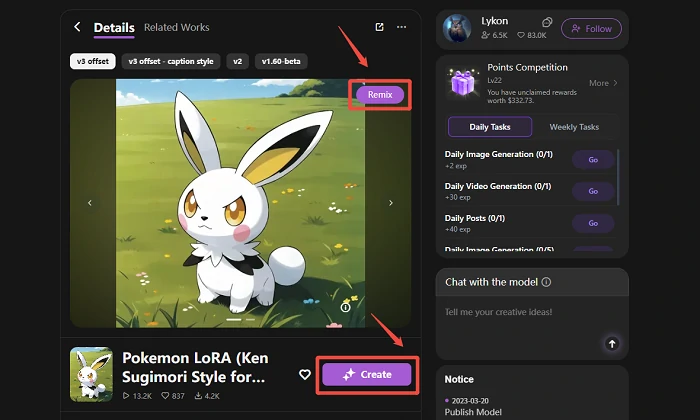Select the Details tab

tap(114, 28)
